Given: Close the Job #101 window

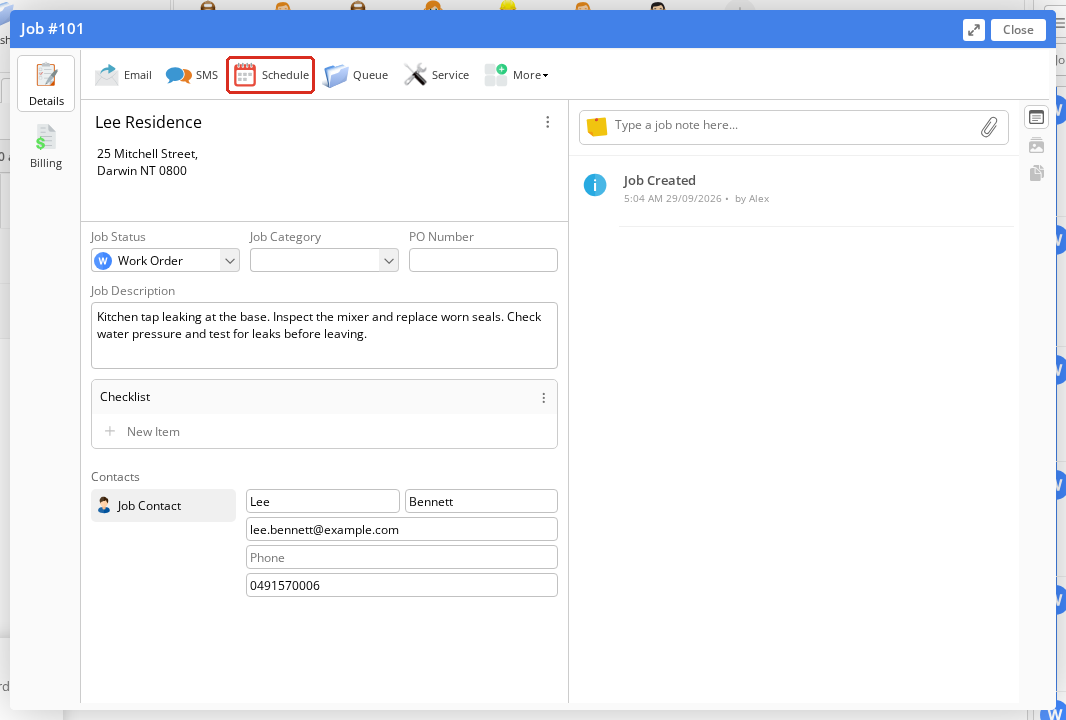Looking at the screenshot, I should (x=1018, y=30).
